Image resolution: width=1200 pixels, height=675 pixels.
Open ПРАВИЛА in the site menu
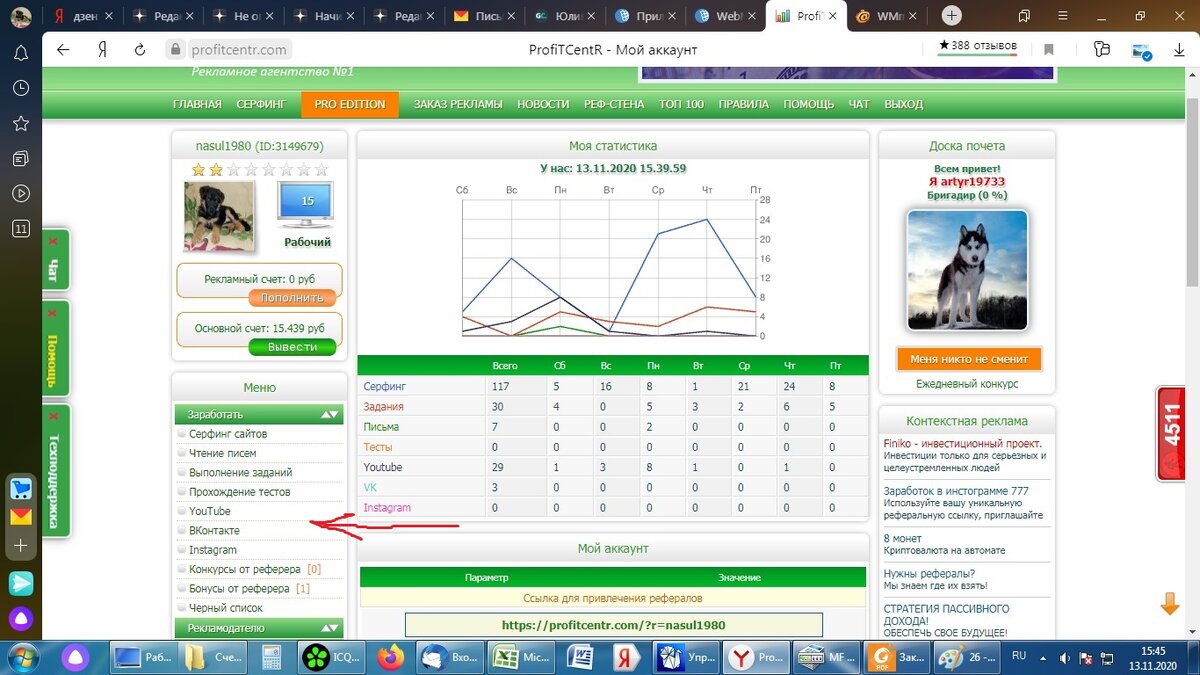click(744, 104)
